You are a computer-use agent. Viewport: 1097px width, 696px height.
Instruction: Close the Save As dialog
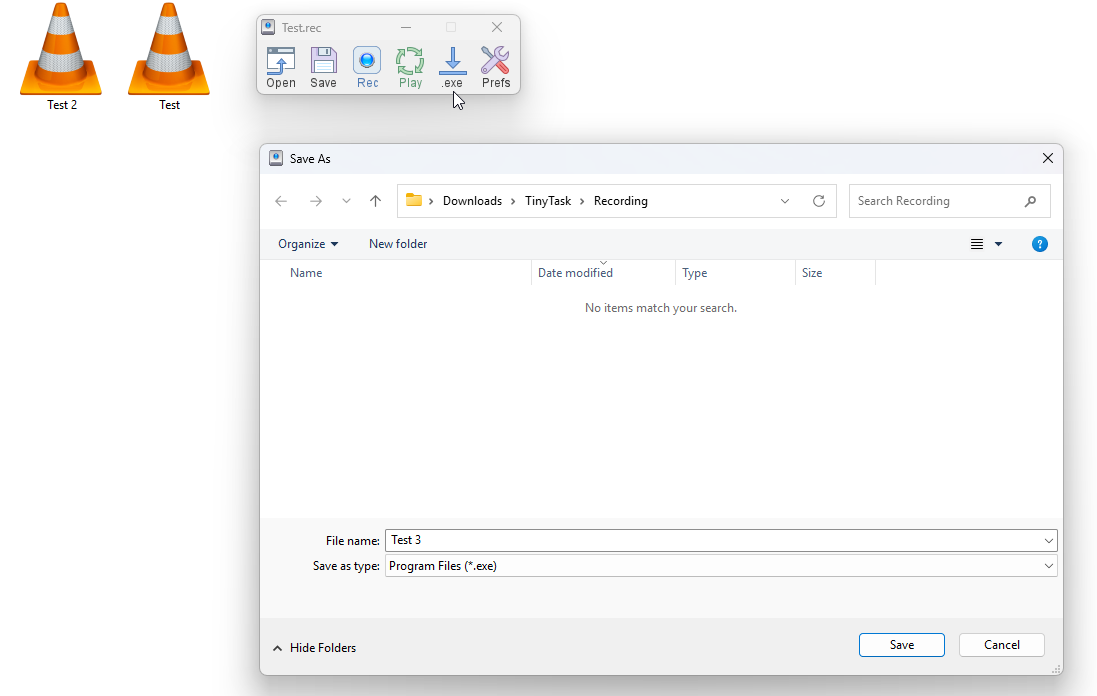[1047, 158]
